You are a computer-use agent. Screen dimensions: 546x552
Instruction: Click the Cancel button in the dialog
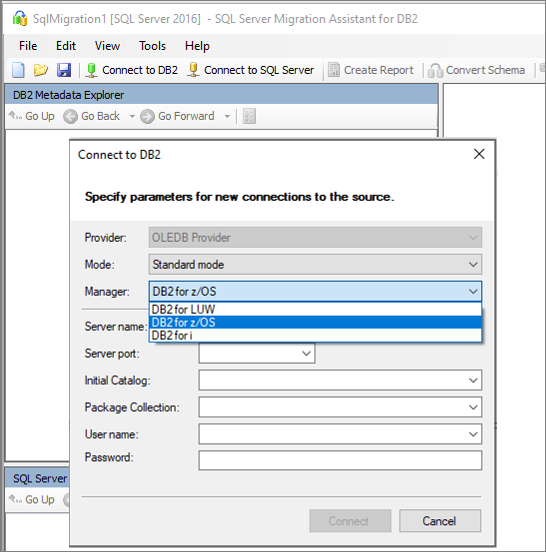click(x=440, y=521)
